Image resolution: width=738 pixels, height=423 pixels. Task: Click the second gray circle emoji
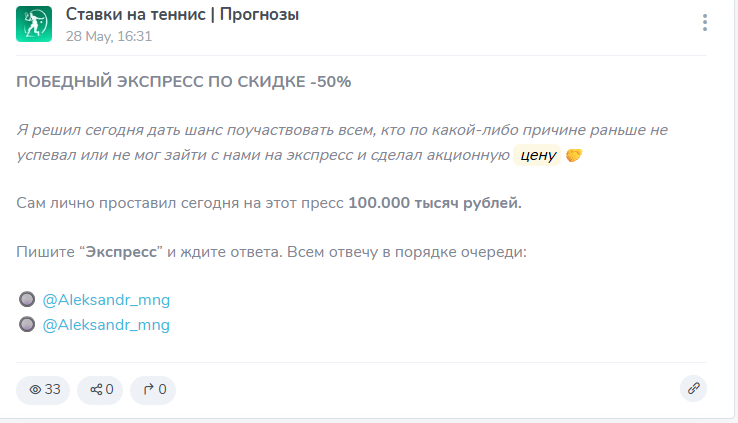27,324
